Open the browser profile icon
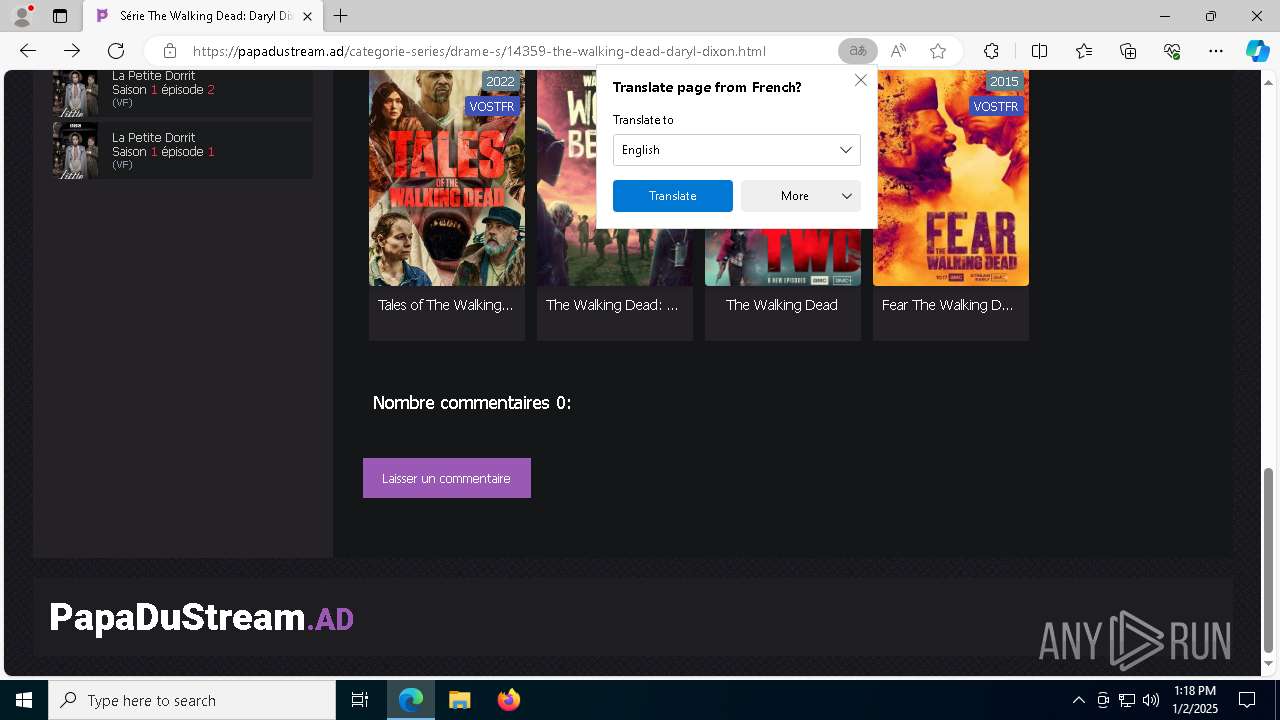 (x=22, y=16)
